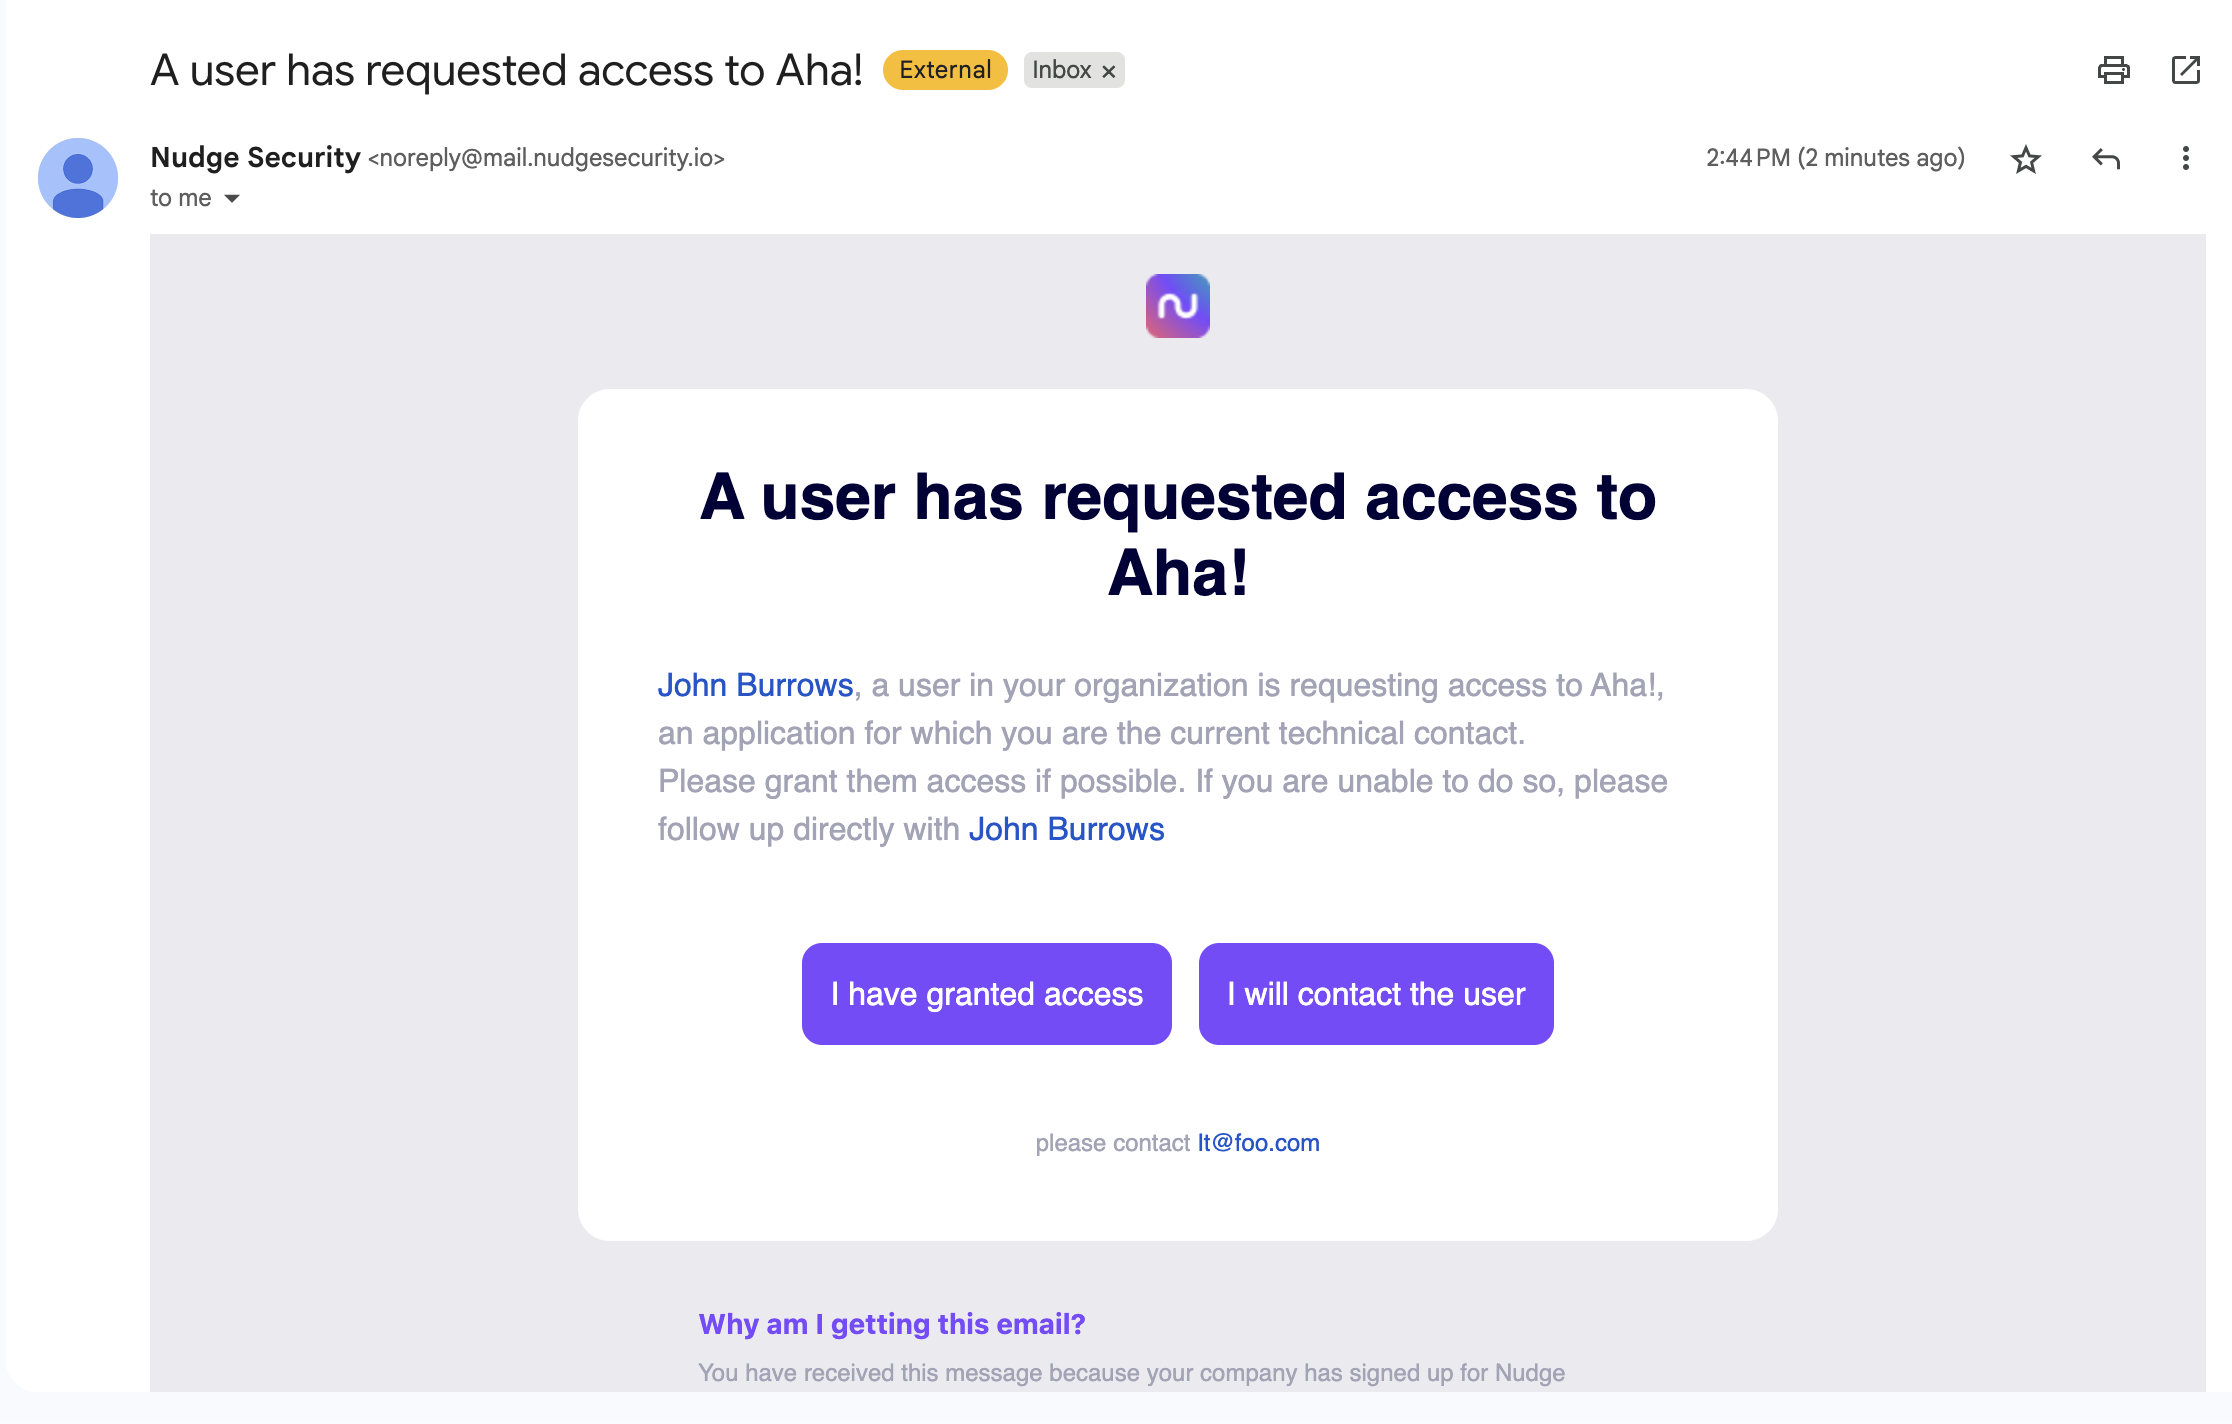The width and height of the screenshot is (2232, 1424).
Task: Choose "I will contact the user"
Action: coord(1375,994)
